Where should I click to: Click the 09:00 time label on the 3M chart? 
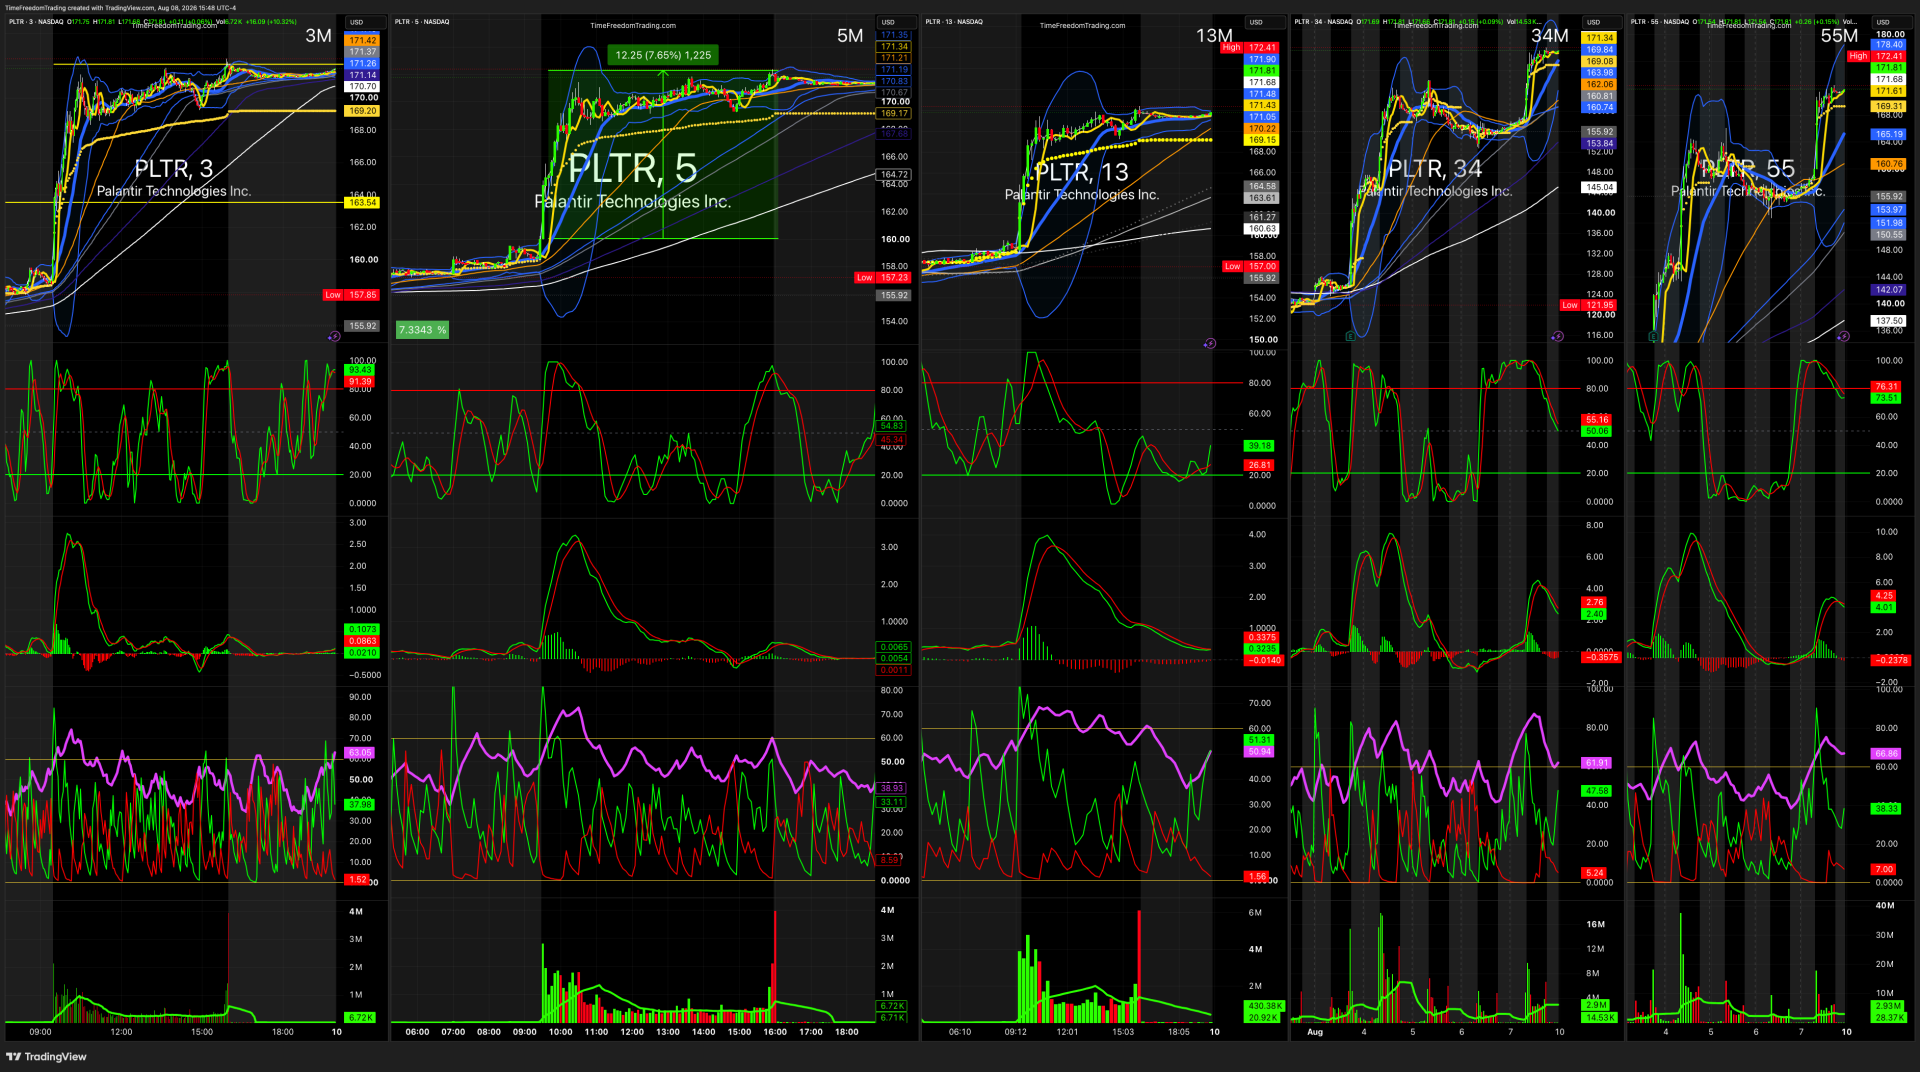click(40, 1032)
